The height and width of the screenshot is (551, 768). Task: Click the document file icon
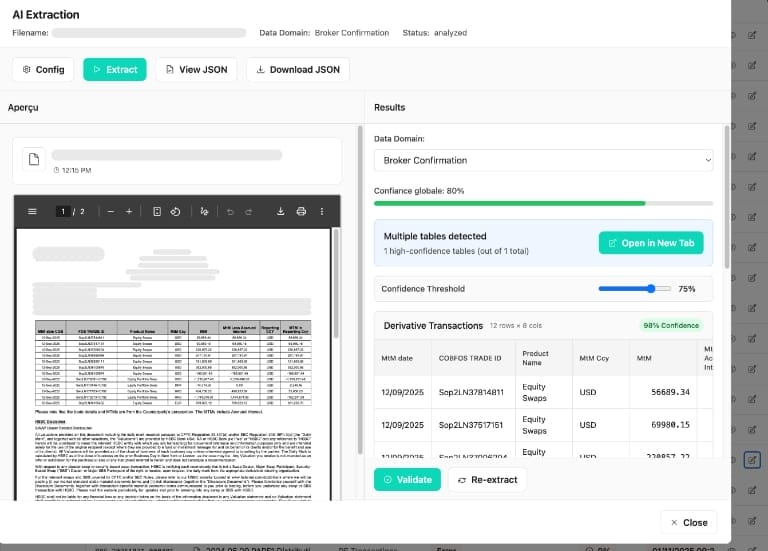point(34,159)
